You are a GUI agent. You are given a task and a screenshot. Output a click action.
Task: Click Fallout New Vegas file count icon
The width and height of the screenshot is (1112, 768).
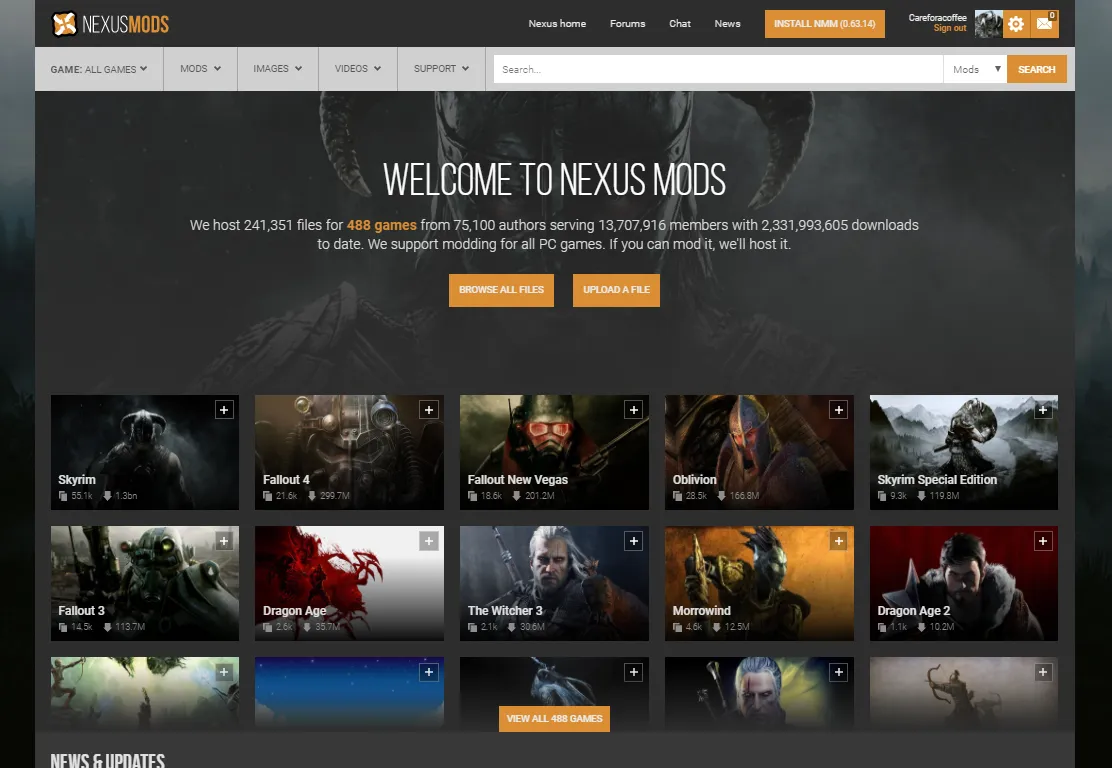472,496
